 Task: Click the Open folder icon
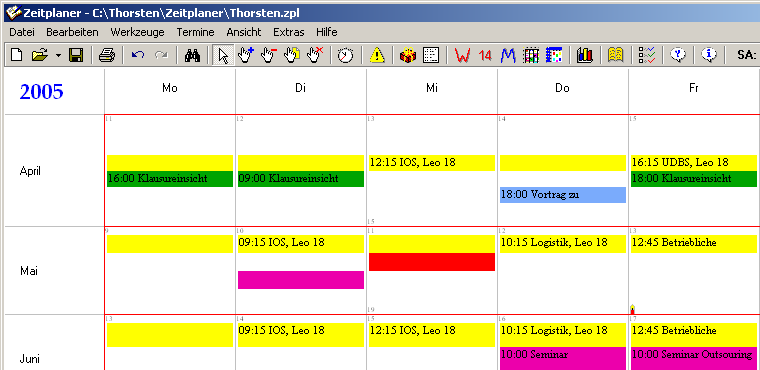[39, 55]
